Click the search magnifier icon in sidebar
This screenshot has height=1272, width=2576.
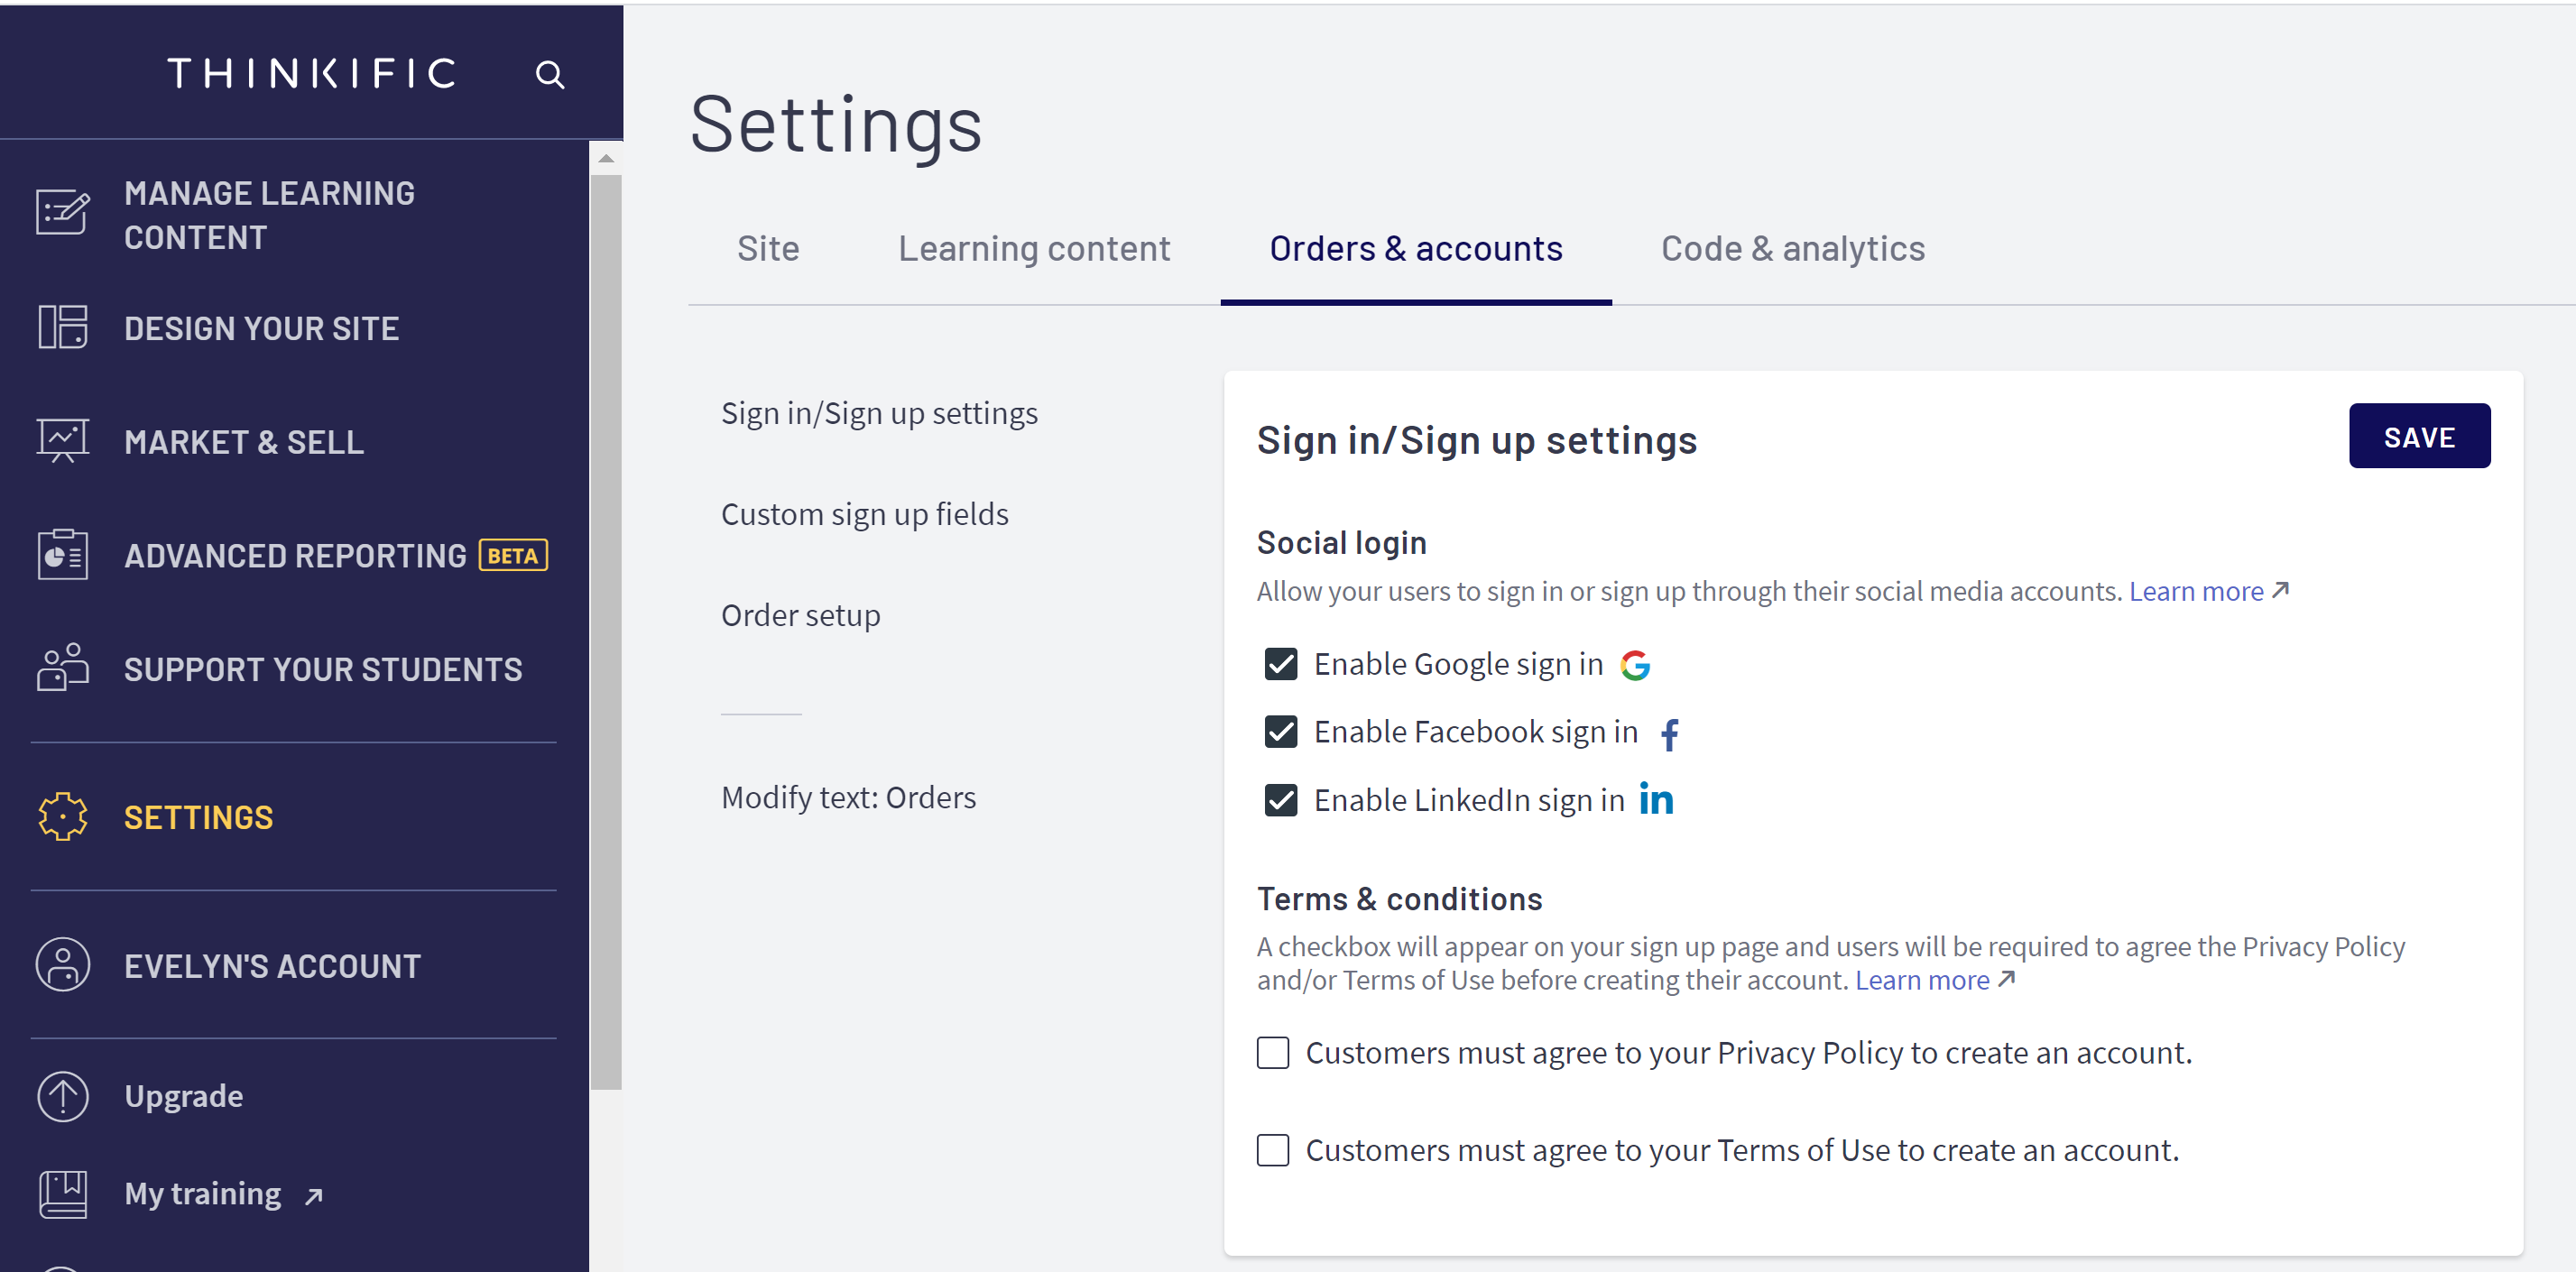pyautogui.click(x=549, y=75)
